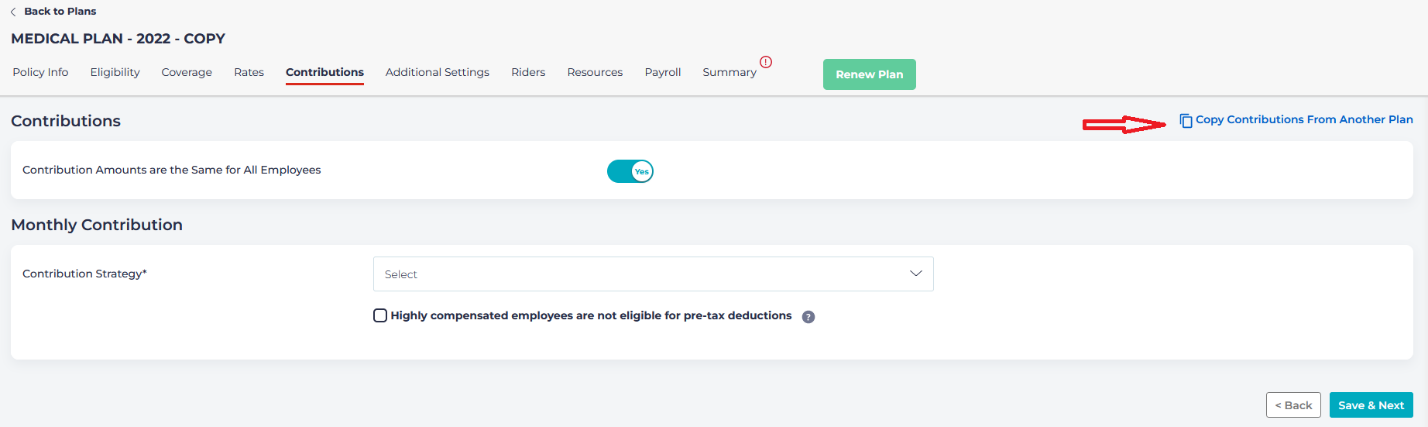Screen dimensions: 1428x427
Task: Select the Rates tab
Action: point(249,72)
